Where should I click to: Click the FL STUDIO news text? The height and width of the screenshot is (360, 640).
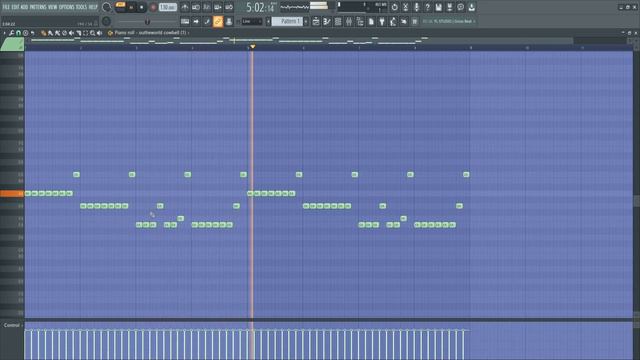[449, 21]
